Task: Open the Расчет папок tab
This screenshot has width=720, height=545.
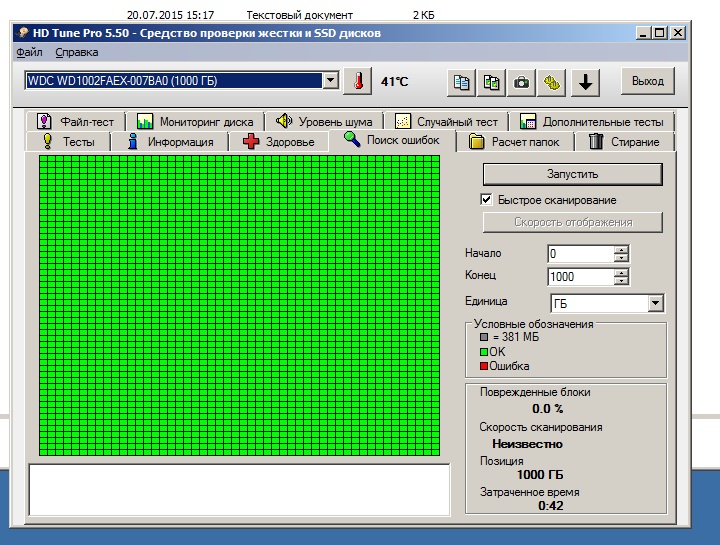Action: tap(515, 141)
